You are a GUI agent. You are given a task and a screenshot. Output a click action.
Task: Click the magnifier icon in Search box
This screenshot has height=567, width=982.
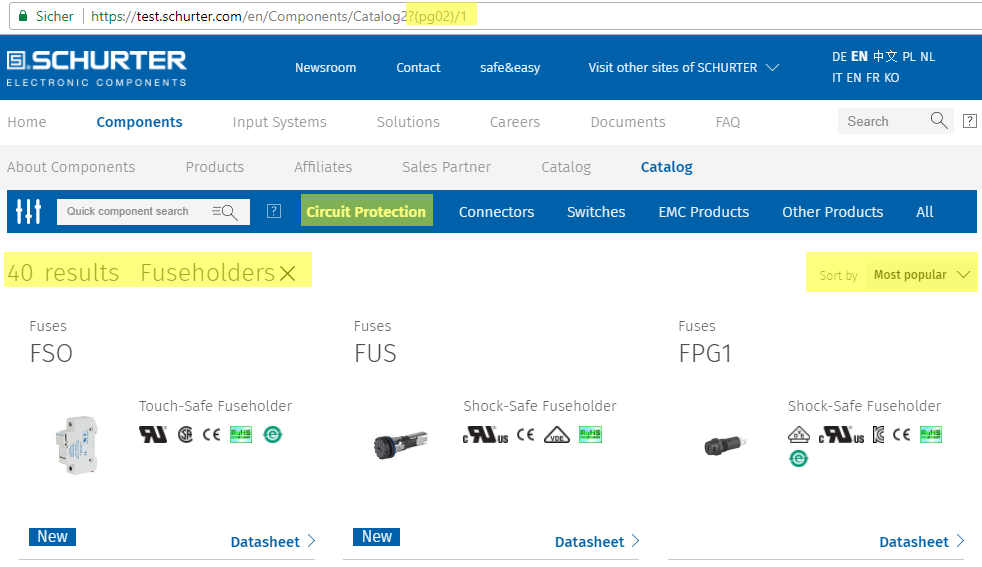click(x=938, y=120)
